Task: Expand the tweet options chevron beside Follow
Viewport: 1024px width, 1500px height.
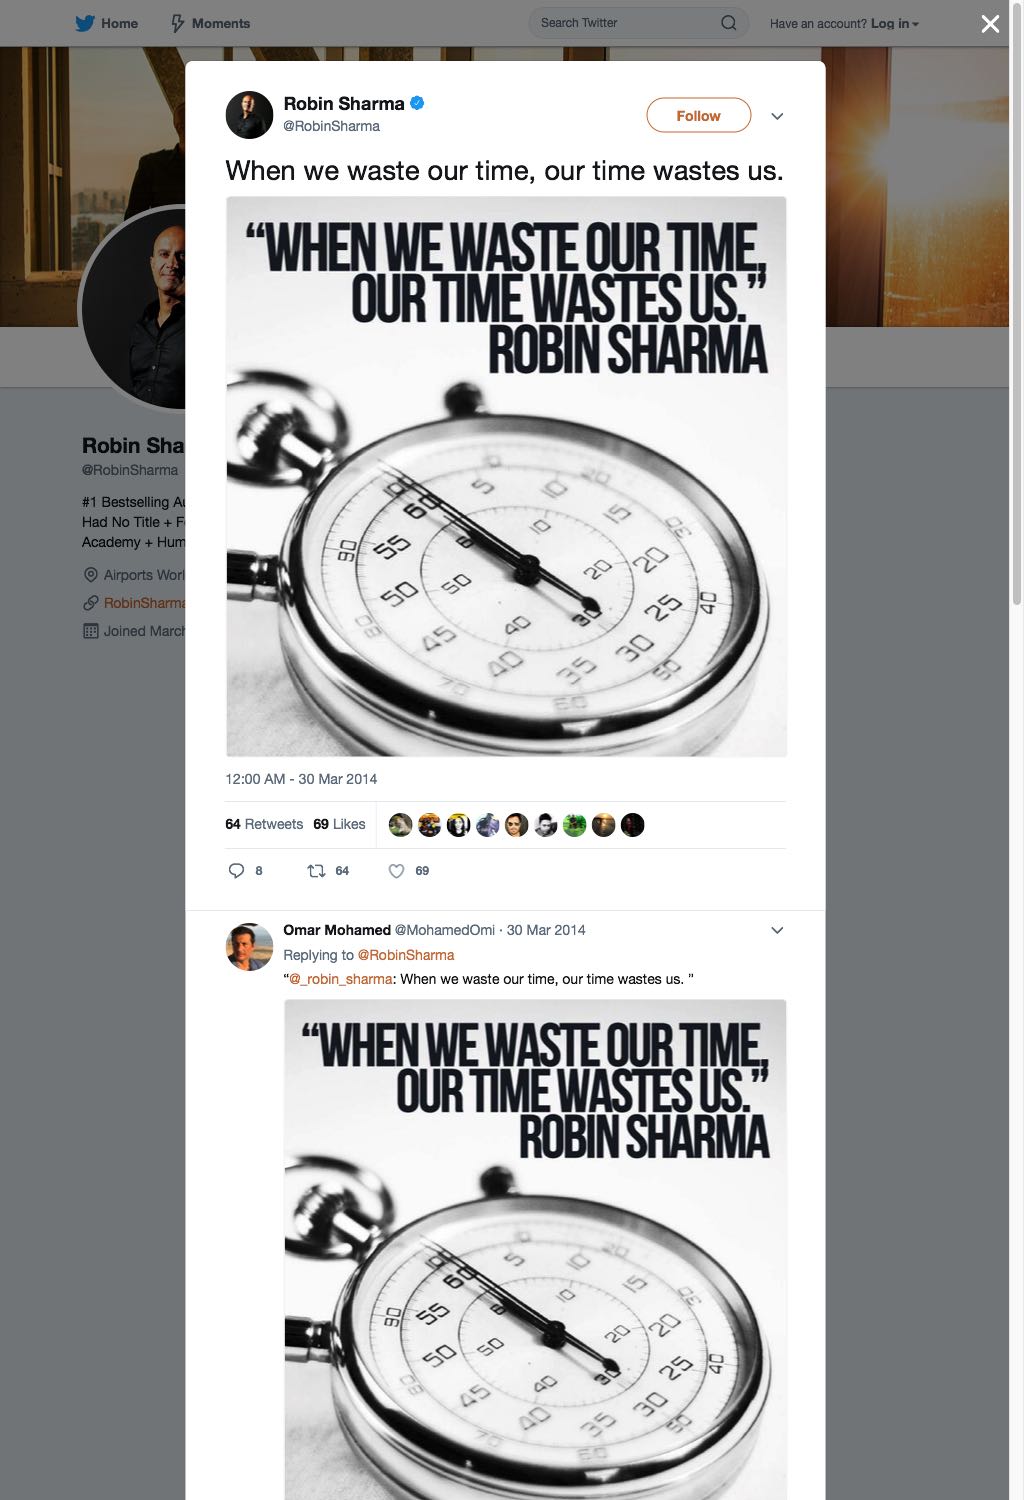Action: click(777, 116)
